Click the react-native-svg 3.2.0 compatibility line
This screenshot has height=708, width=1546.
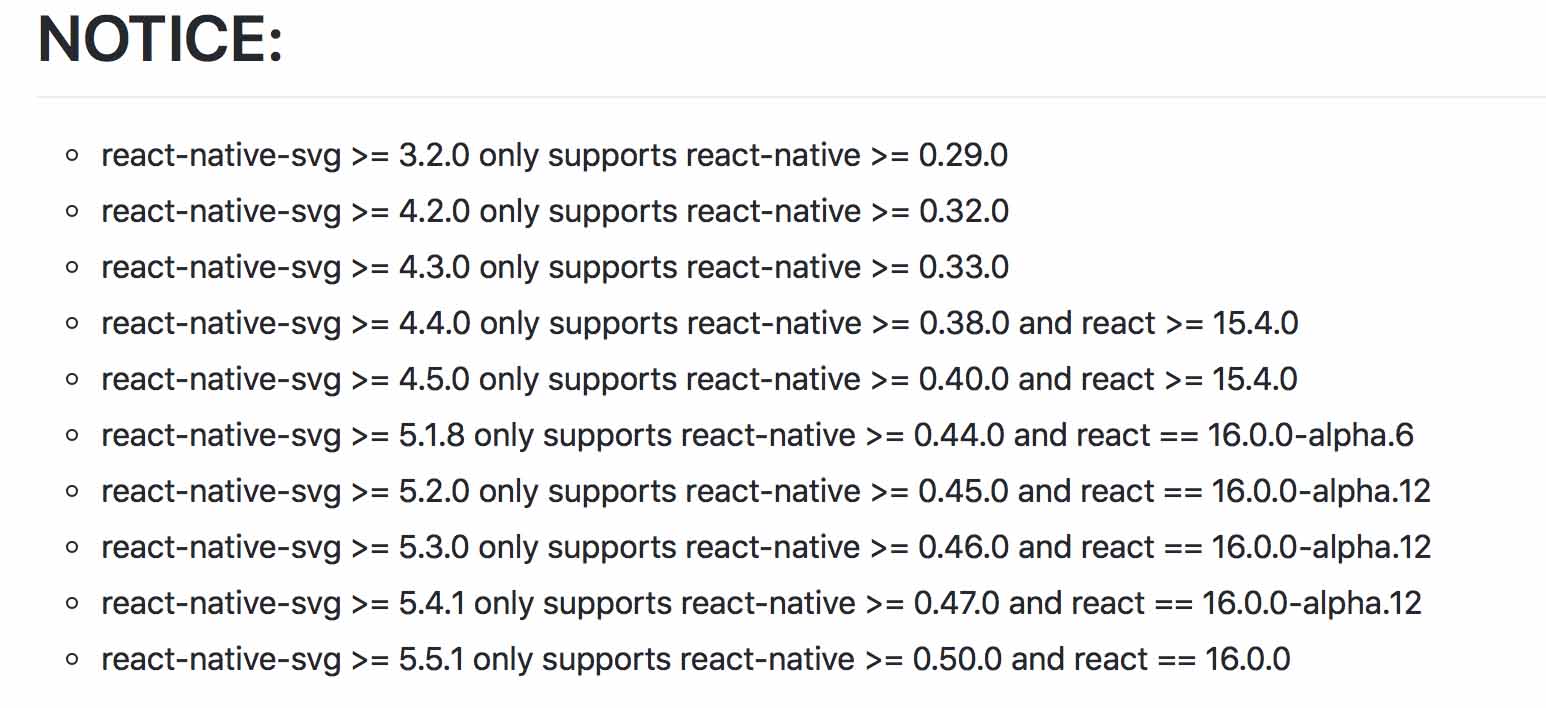click(x=555, y=156)
